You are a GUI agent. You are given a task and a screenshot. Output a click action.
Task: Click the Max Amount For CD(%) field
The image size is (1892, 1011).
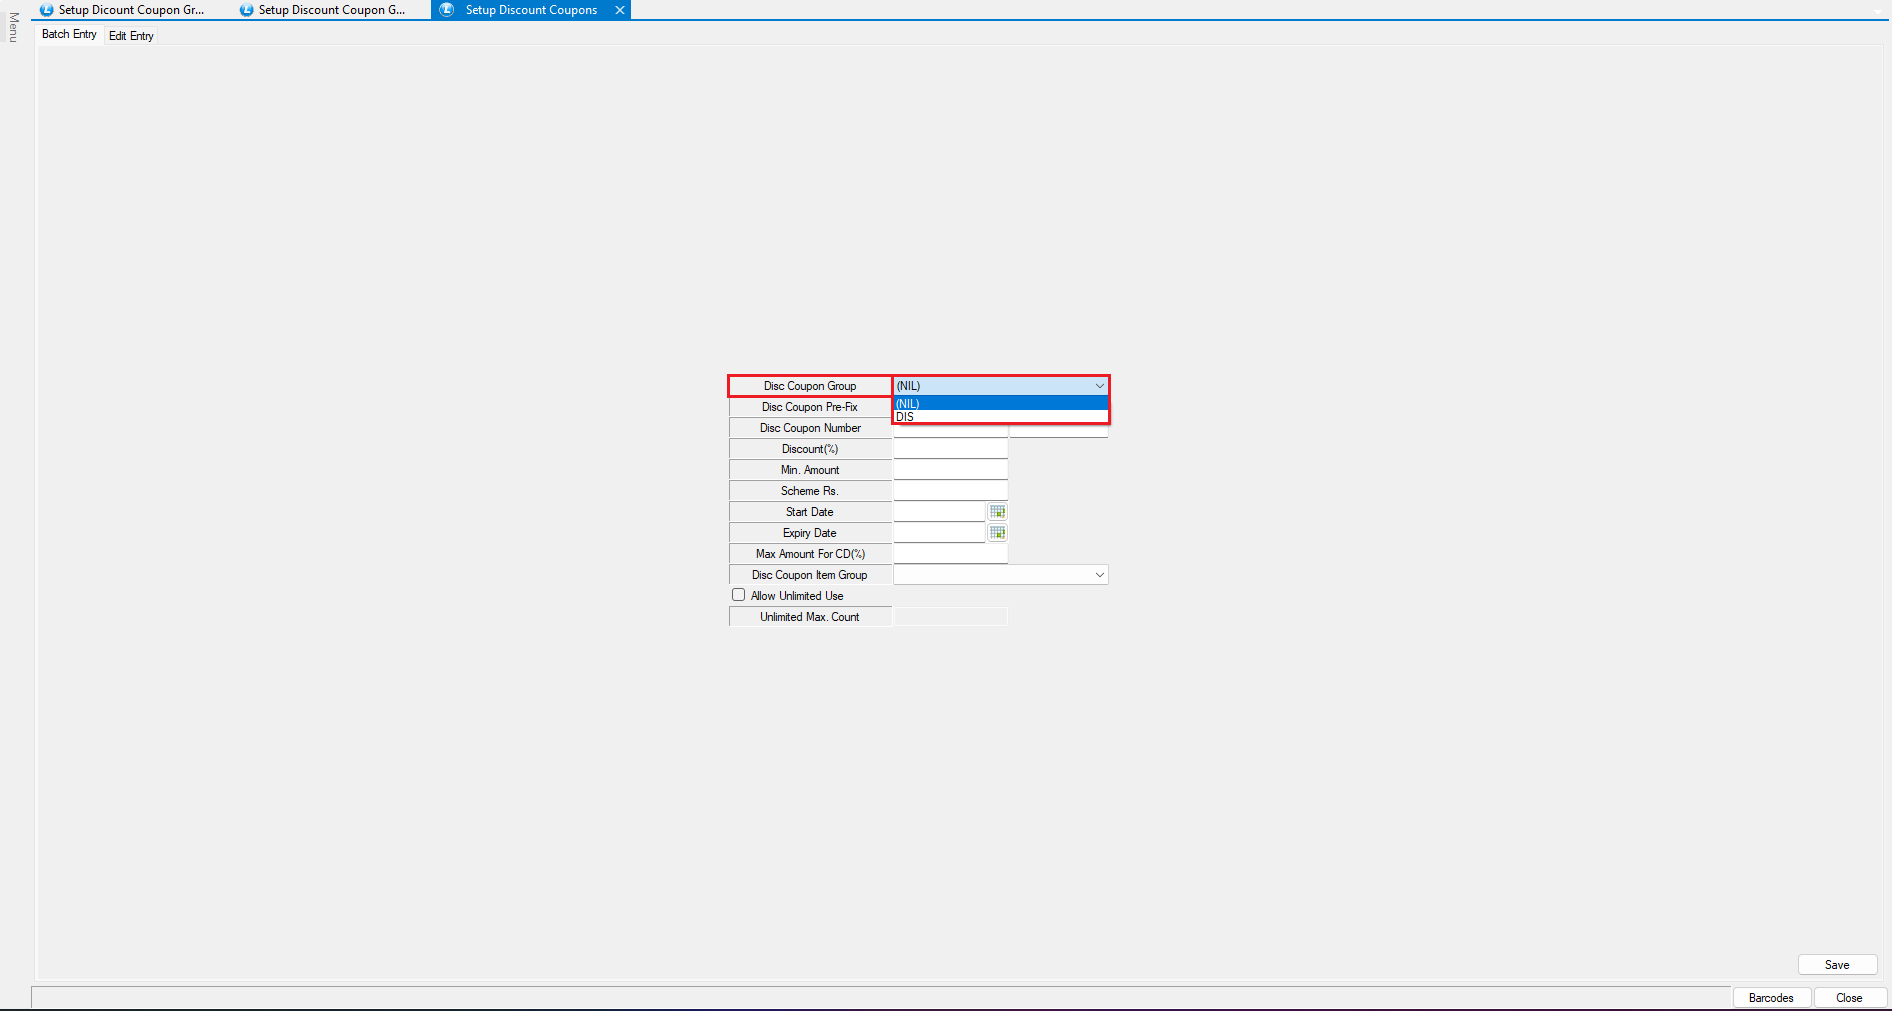tap(950, 554)
